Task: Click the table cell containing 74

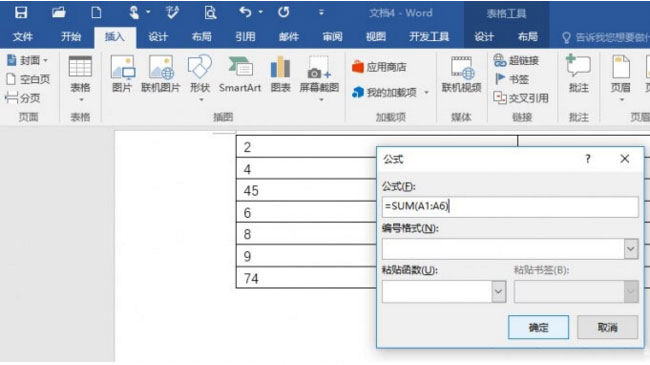Action: click(306, 278)
